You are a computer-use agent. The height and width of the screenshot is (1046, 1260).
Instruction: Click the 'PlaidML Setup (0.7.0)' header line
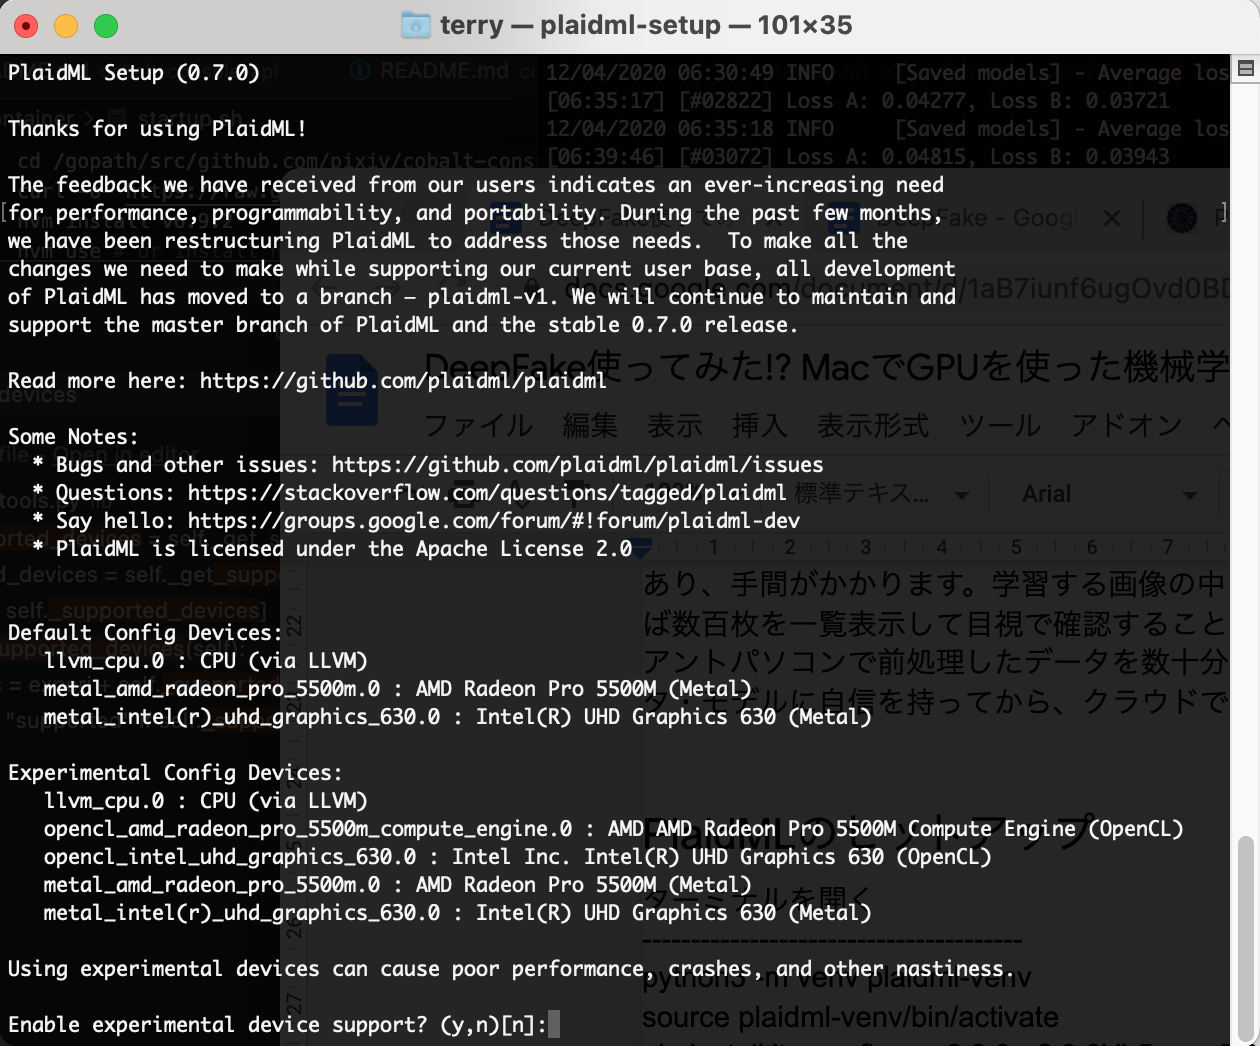(x=134, y=73)
